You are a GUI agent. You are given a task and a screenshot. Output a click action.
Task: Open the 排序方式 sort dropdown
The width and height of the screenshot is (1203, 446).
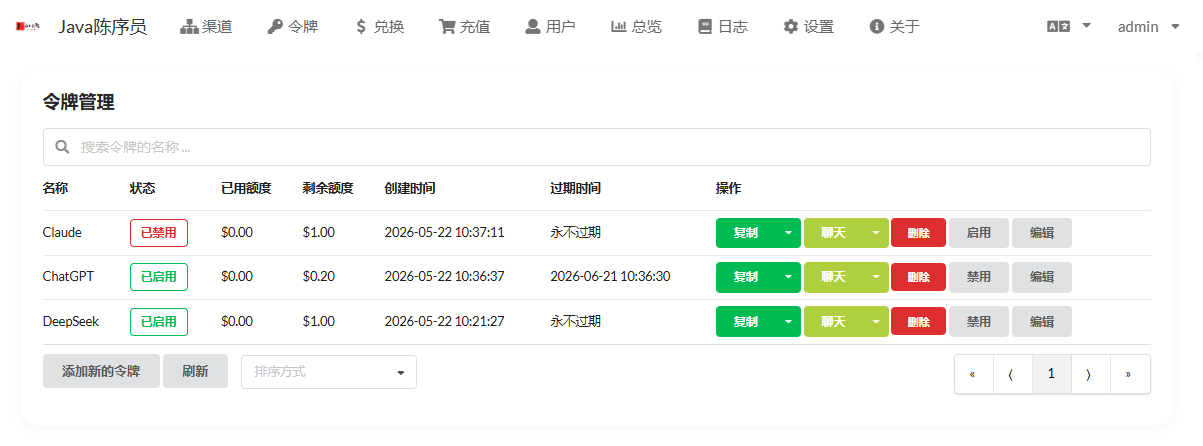tap(329, 372)
